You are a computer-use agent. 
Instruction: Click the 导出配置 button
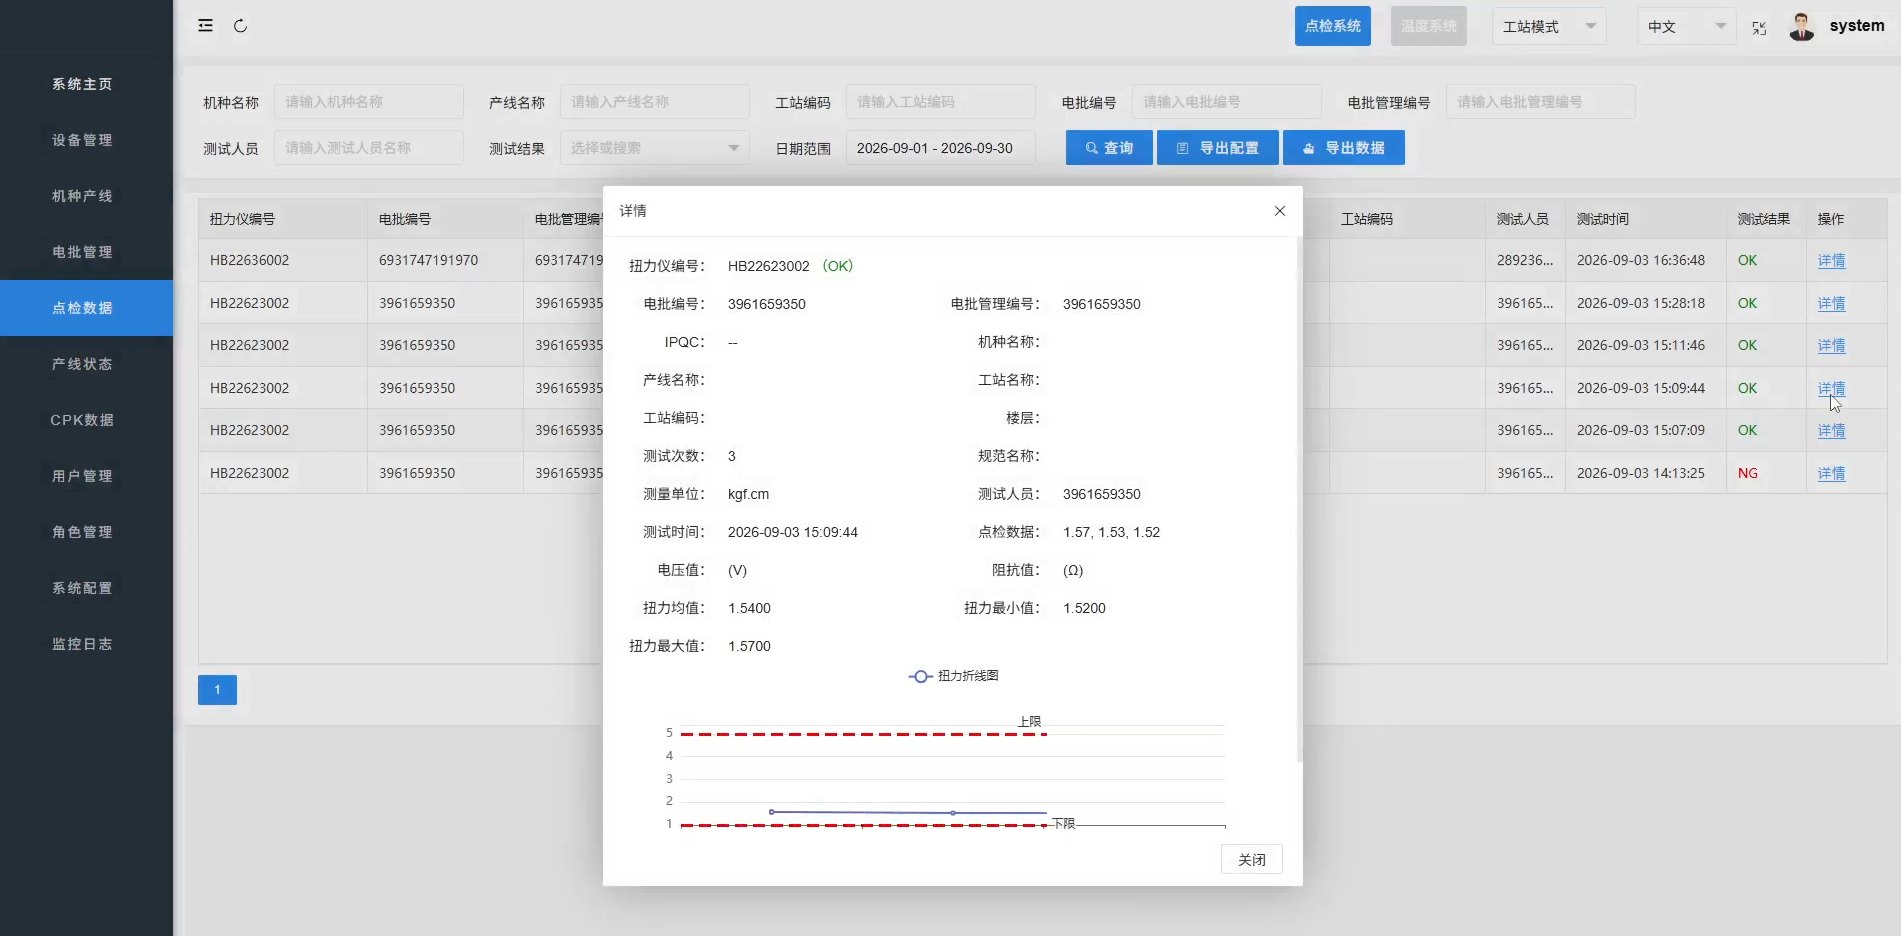point(1218,148)
